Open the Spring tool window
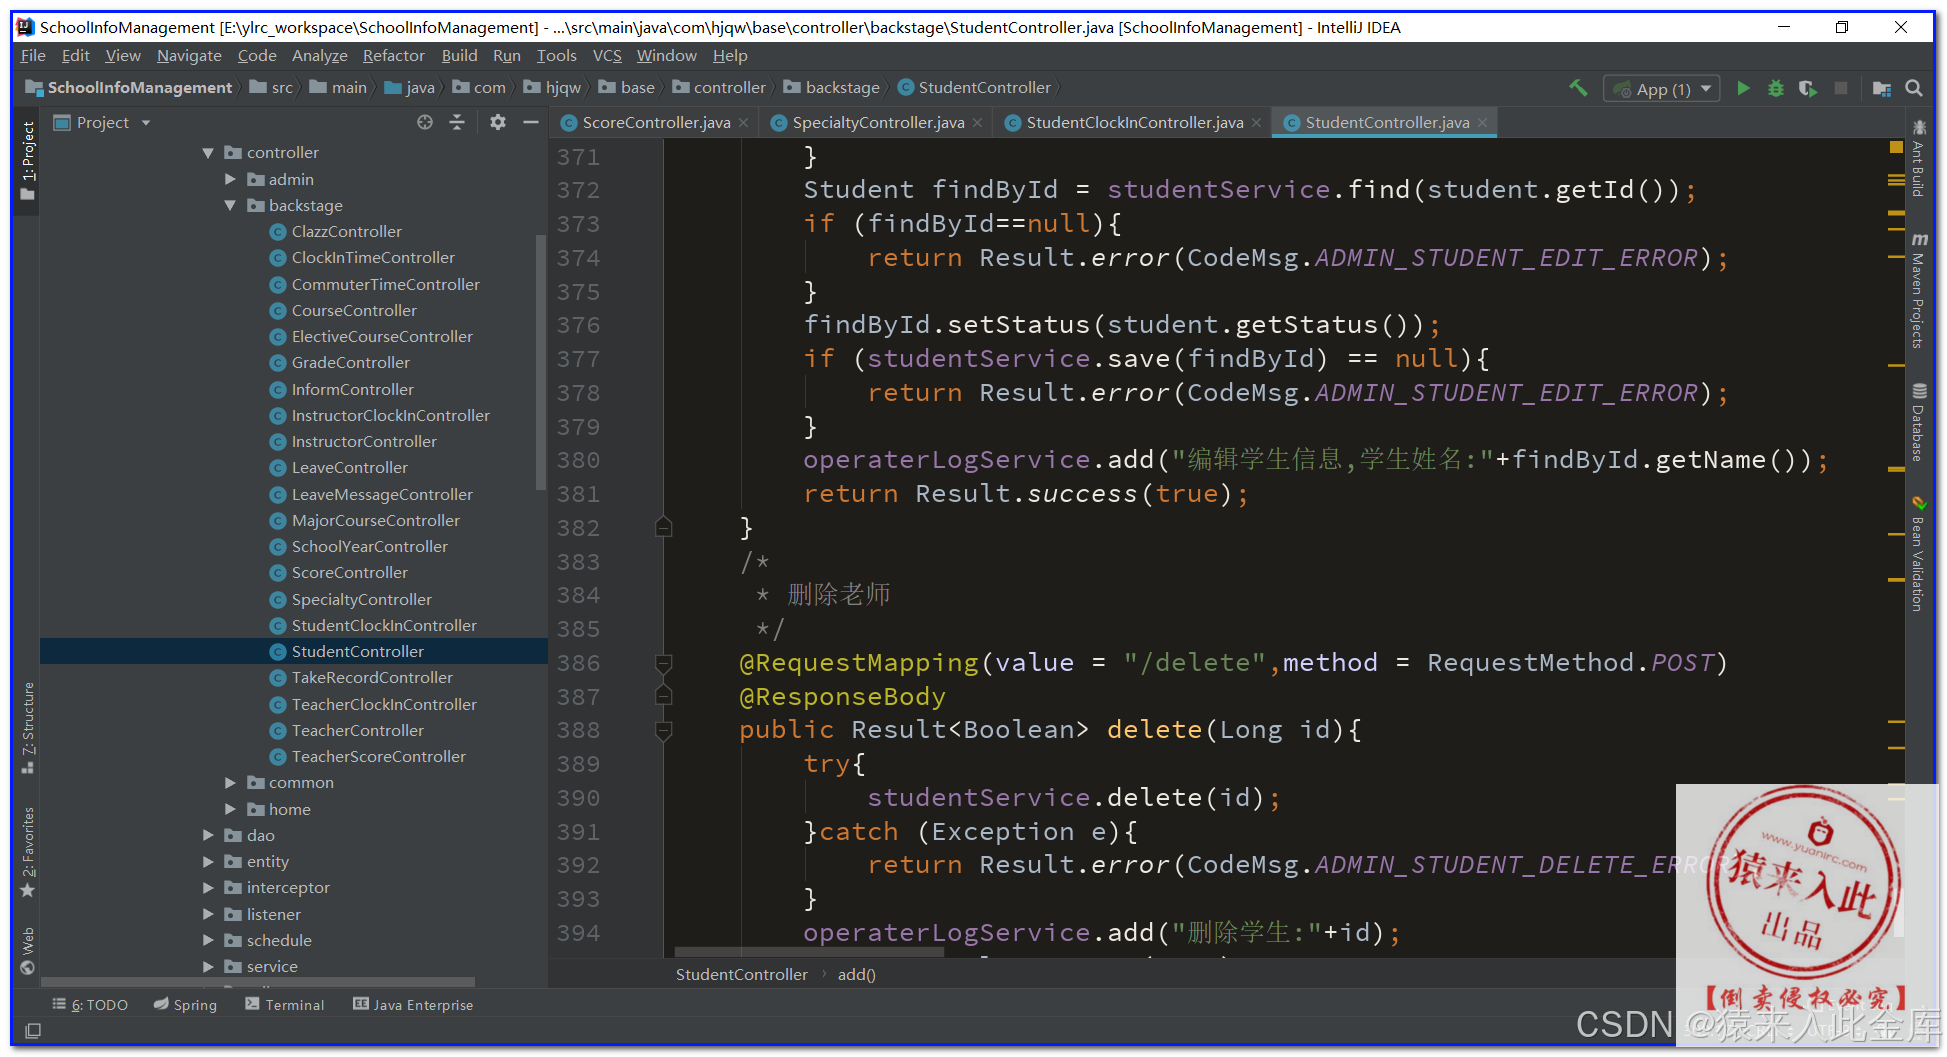This screenshot has width=1947, height=1057. pyautogui.click(x=185, y=1005)
